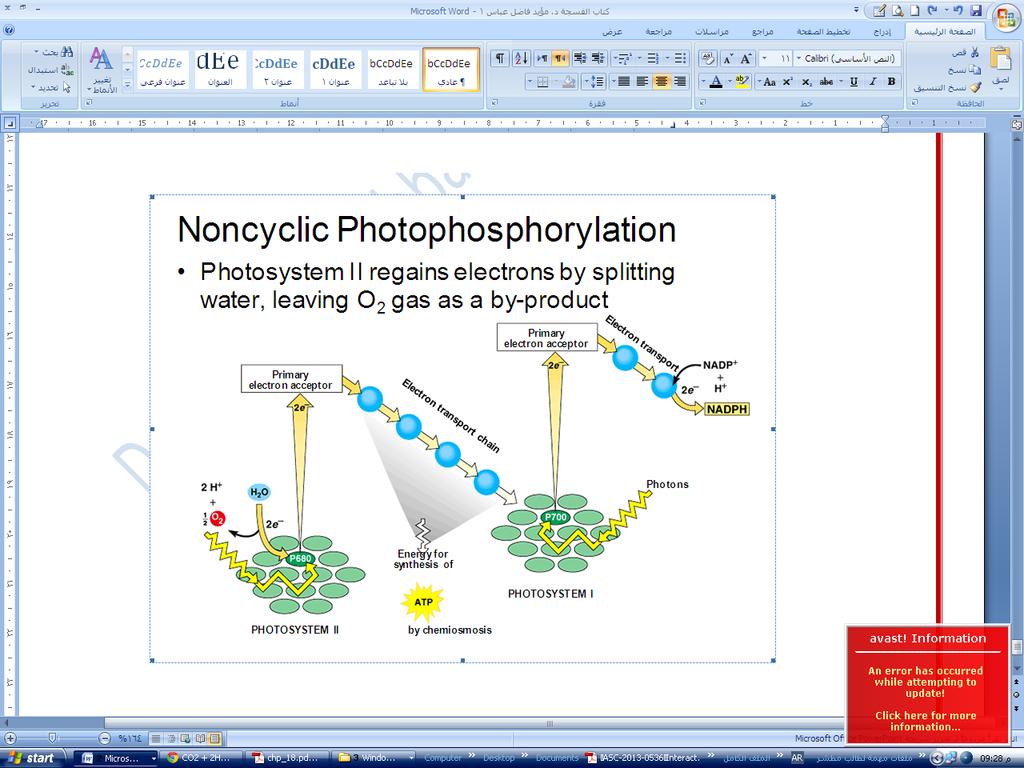Viewport: 1024px width, 768px height.
Task: Toggle right-to-left text direction
Action: (x=560, y=59)
